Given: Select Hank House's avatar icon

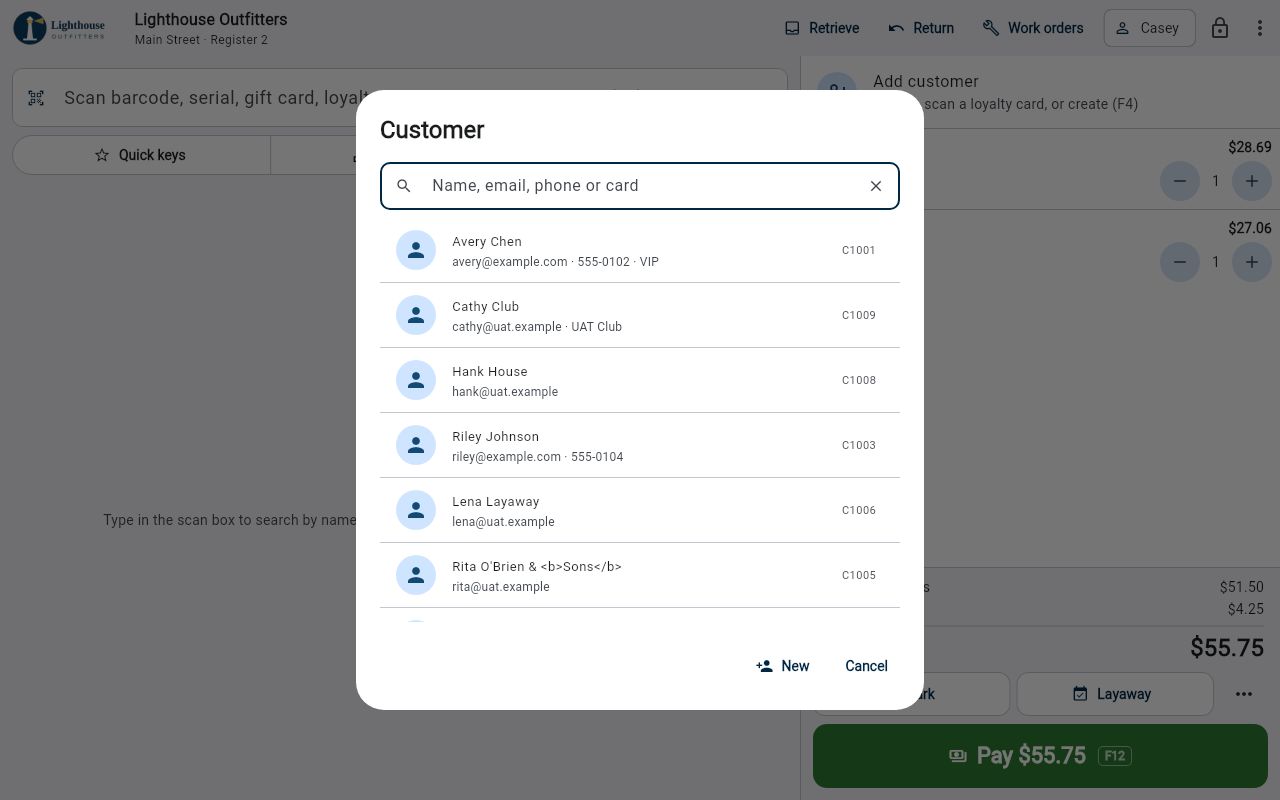Looking at the screenshot, I should click(x=416, y=380).
